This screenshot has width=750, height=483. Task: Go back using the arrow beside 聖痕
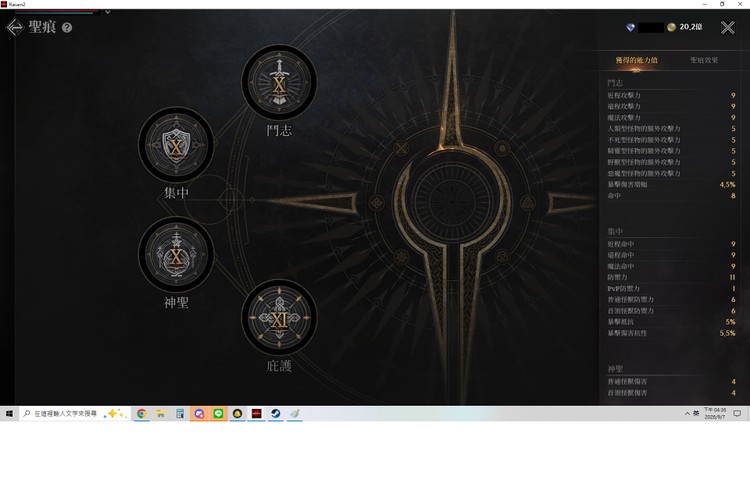pos(15,27)
